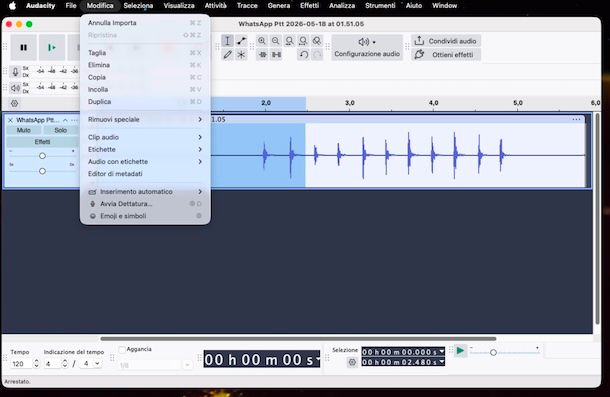Click the time signature numerator stepper
Image resolution: width=610 pixels, height=397 pixels.
(x=65, y=364)
